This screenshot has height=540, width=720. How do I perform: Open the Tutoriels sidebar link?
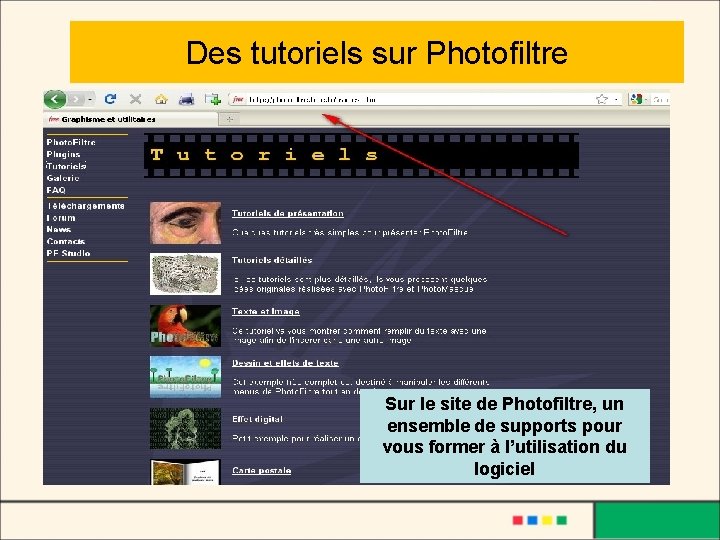click(66, 166)
